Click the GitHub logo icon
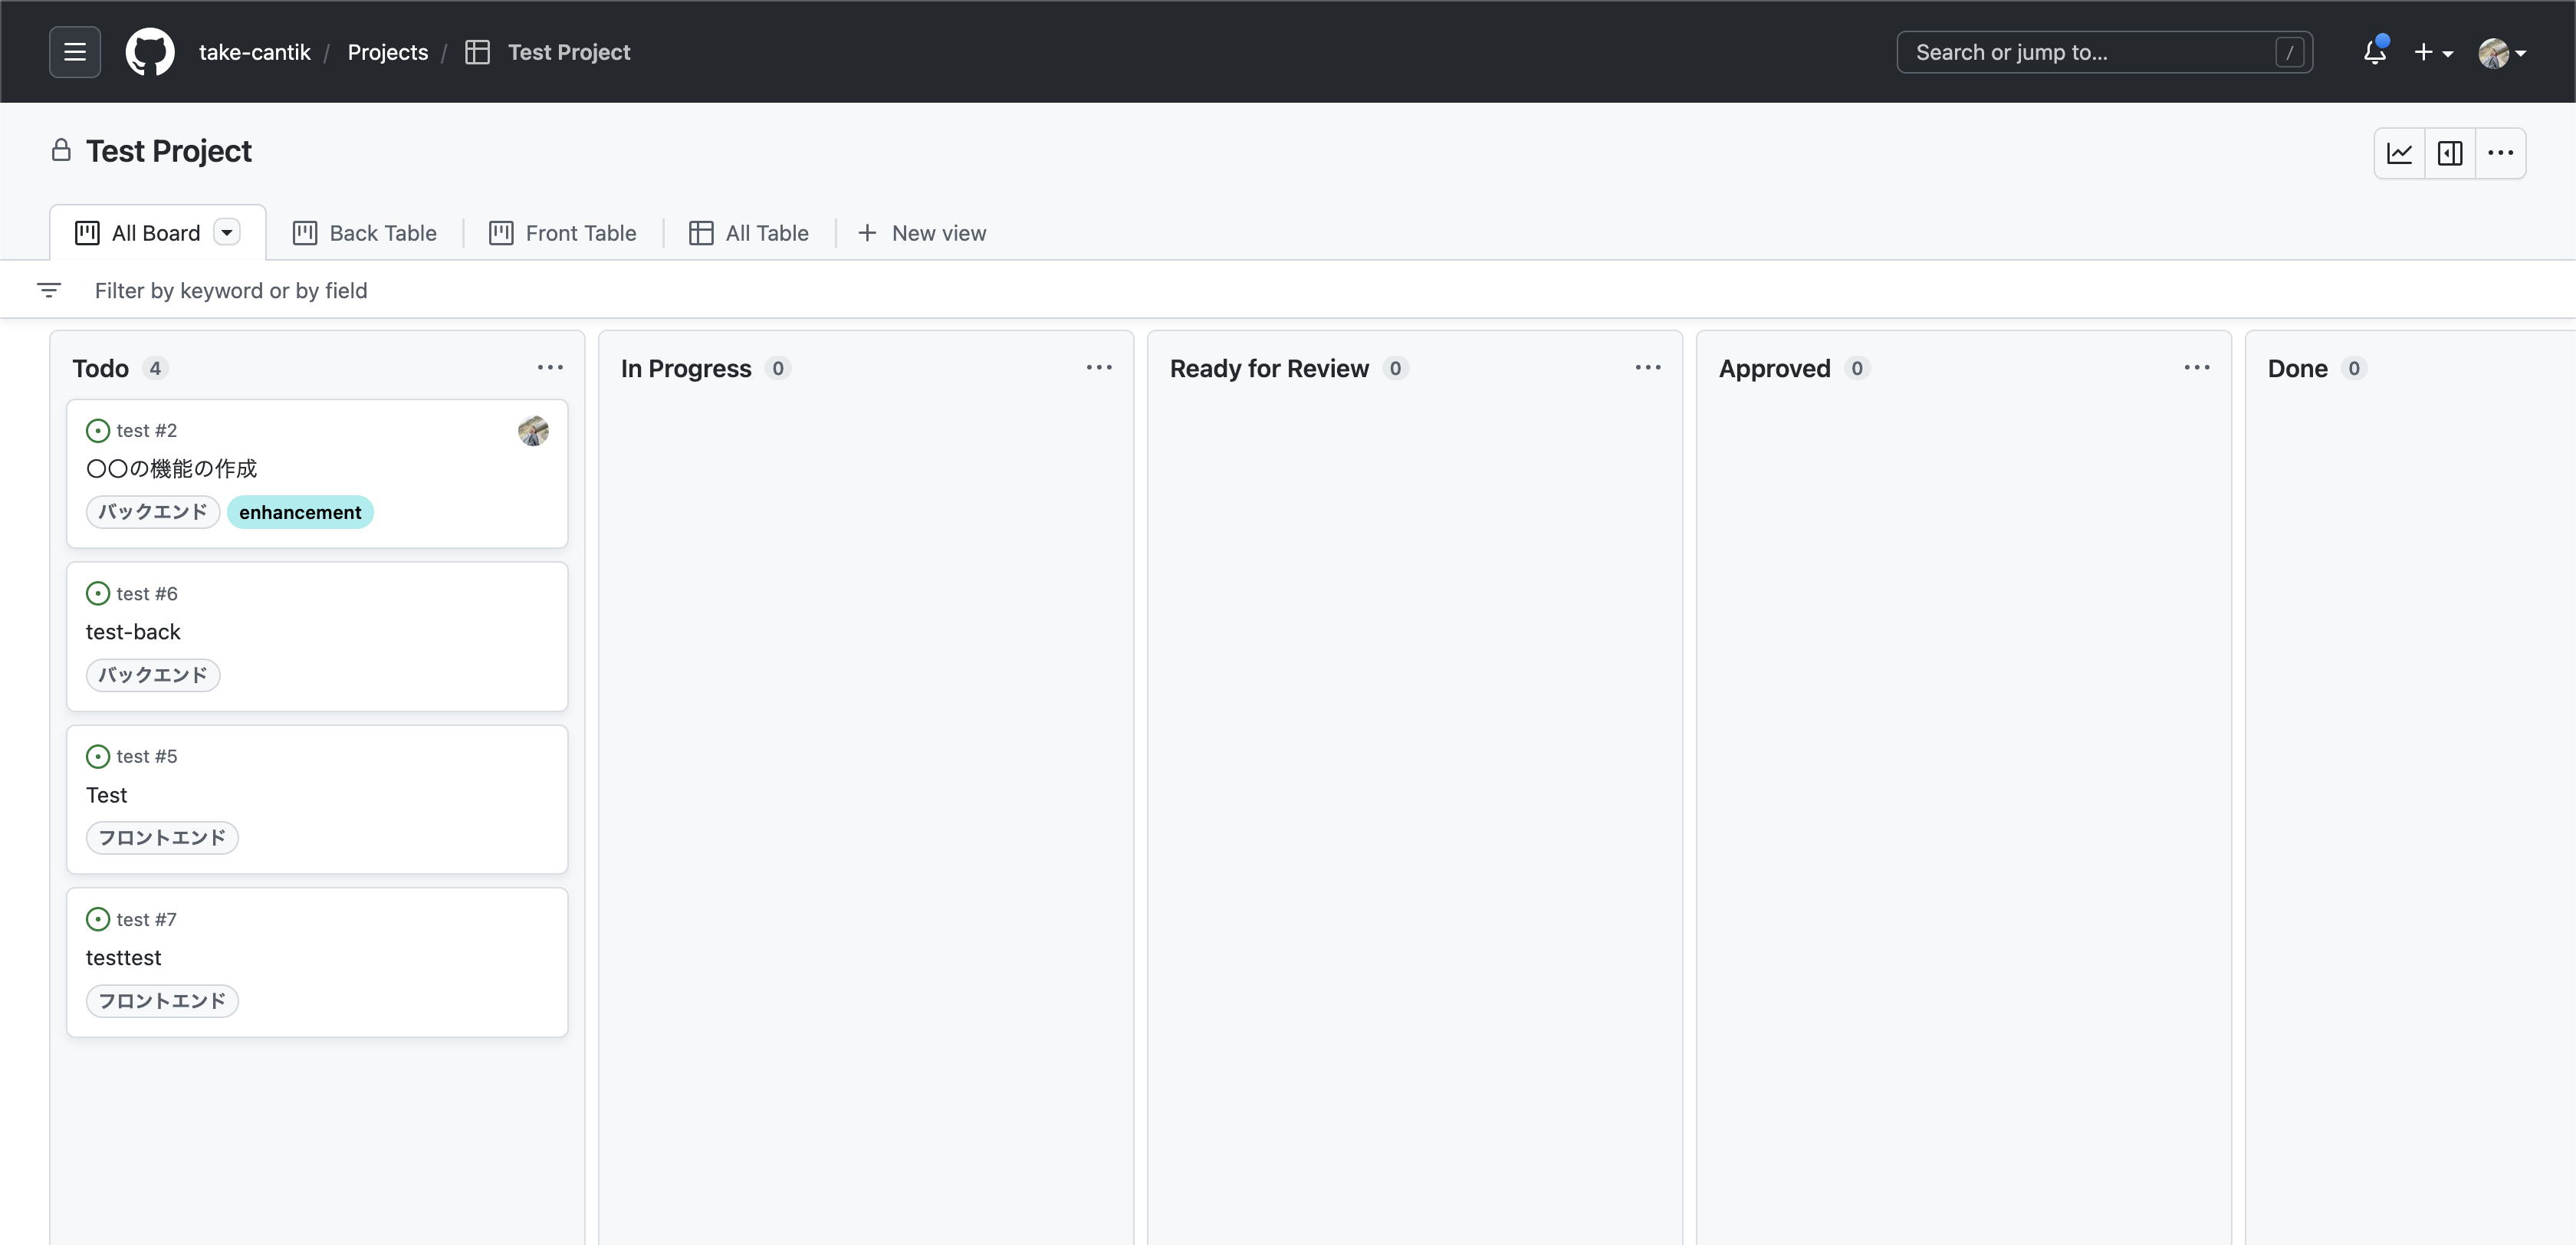The width and height of the screenshot is (2576, 1245). pyautogui.click(x=150, y=52)
